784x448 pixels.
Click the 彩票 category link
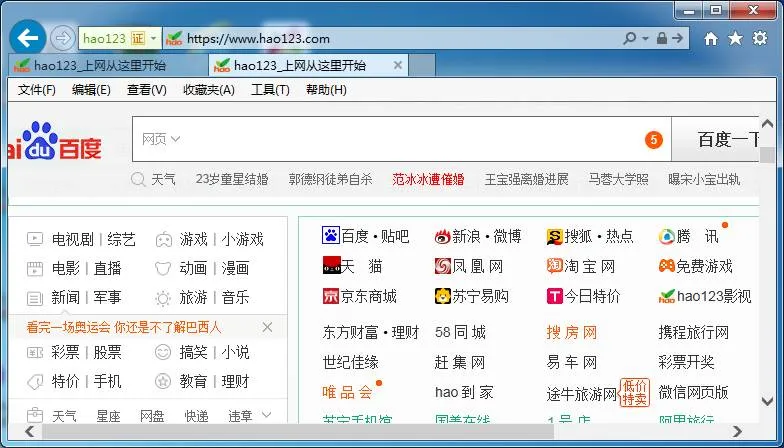pyautogui.click(x=66, y=352)
